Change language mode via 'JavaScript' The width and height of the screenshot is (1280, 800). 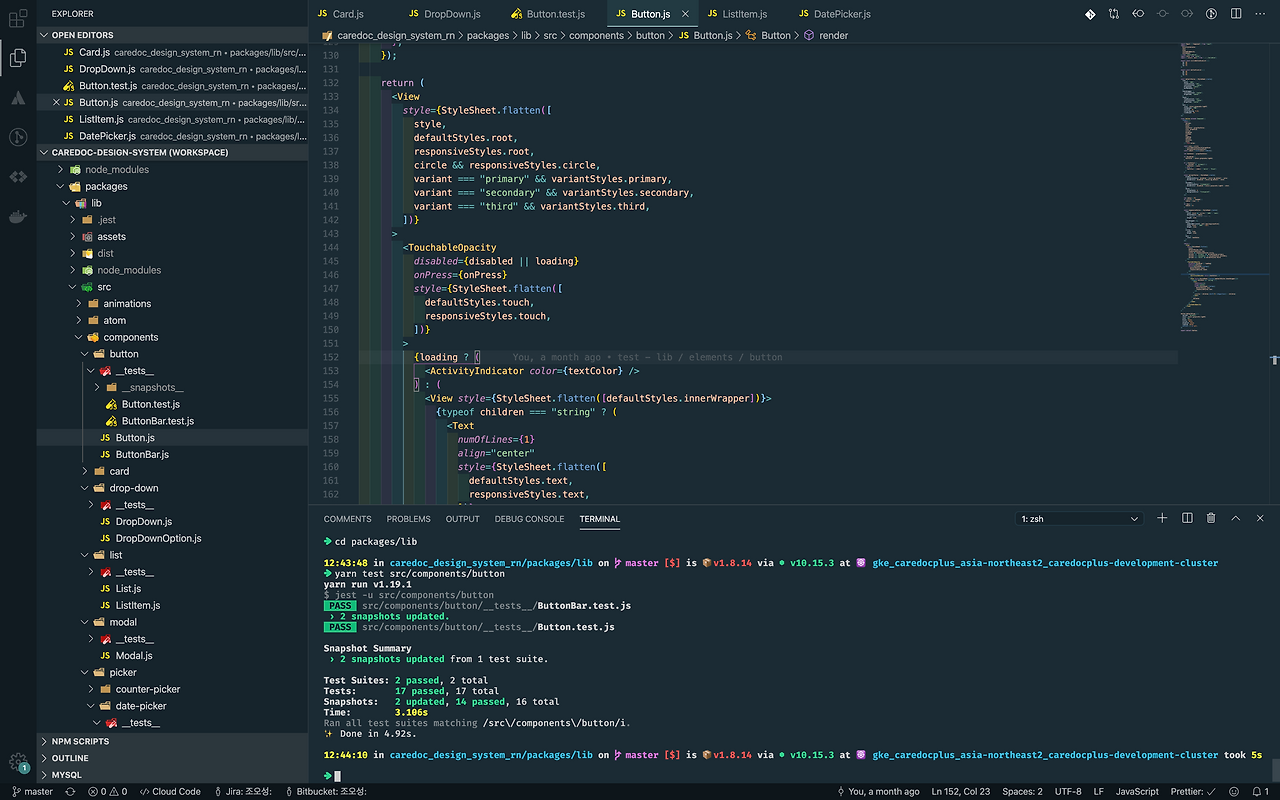pos(1137,791)
